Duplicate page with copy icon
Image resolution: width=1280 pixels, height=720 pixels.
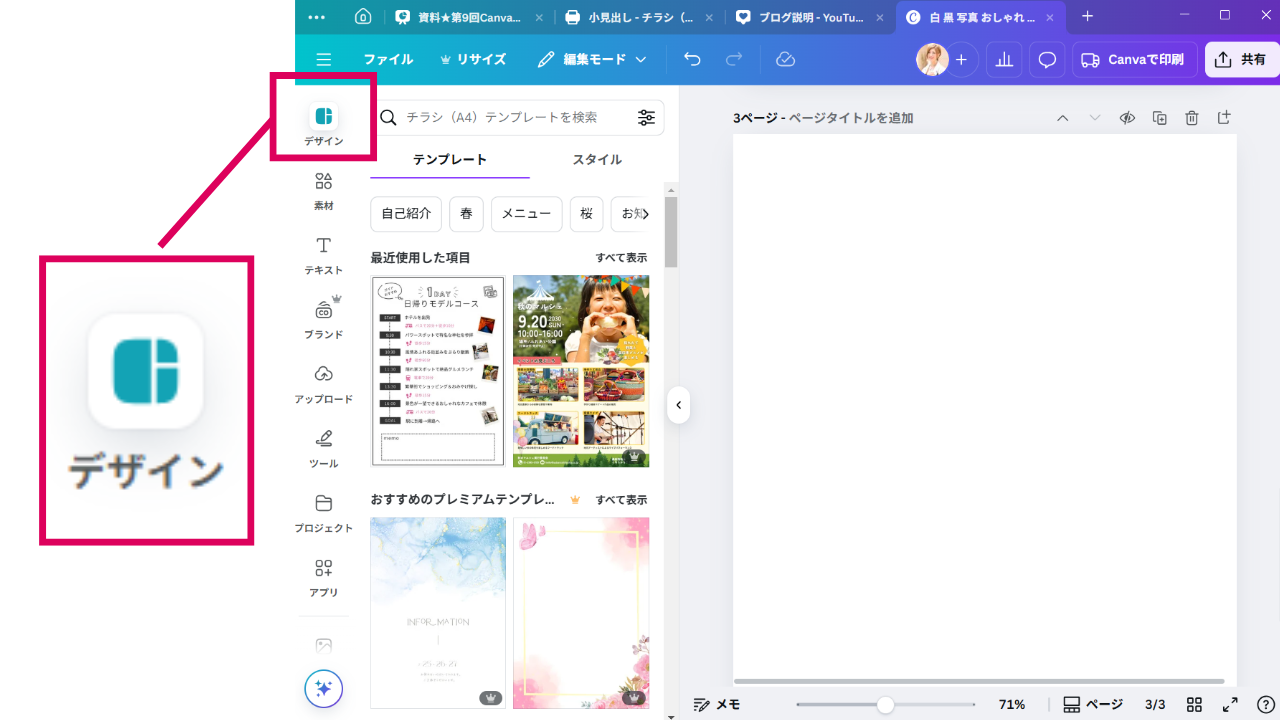(1160, 118)
